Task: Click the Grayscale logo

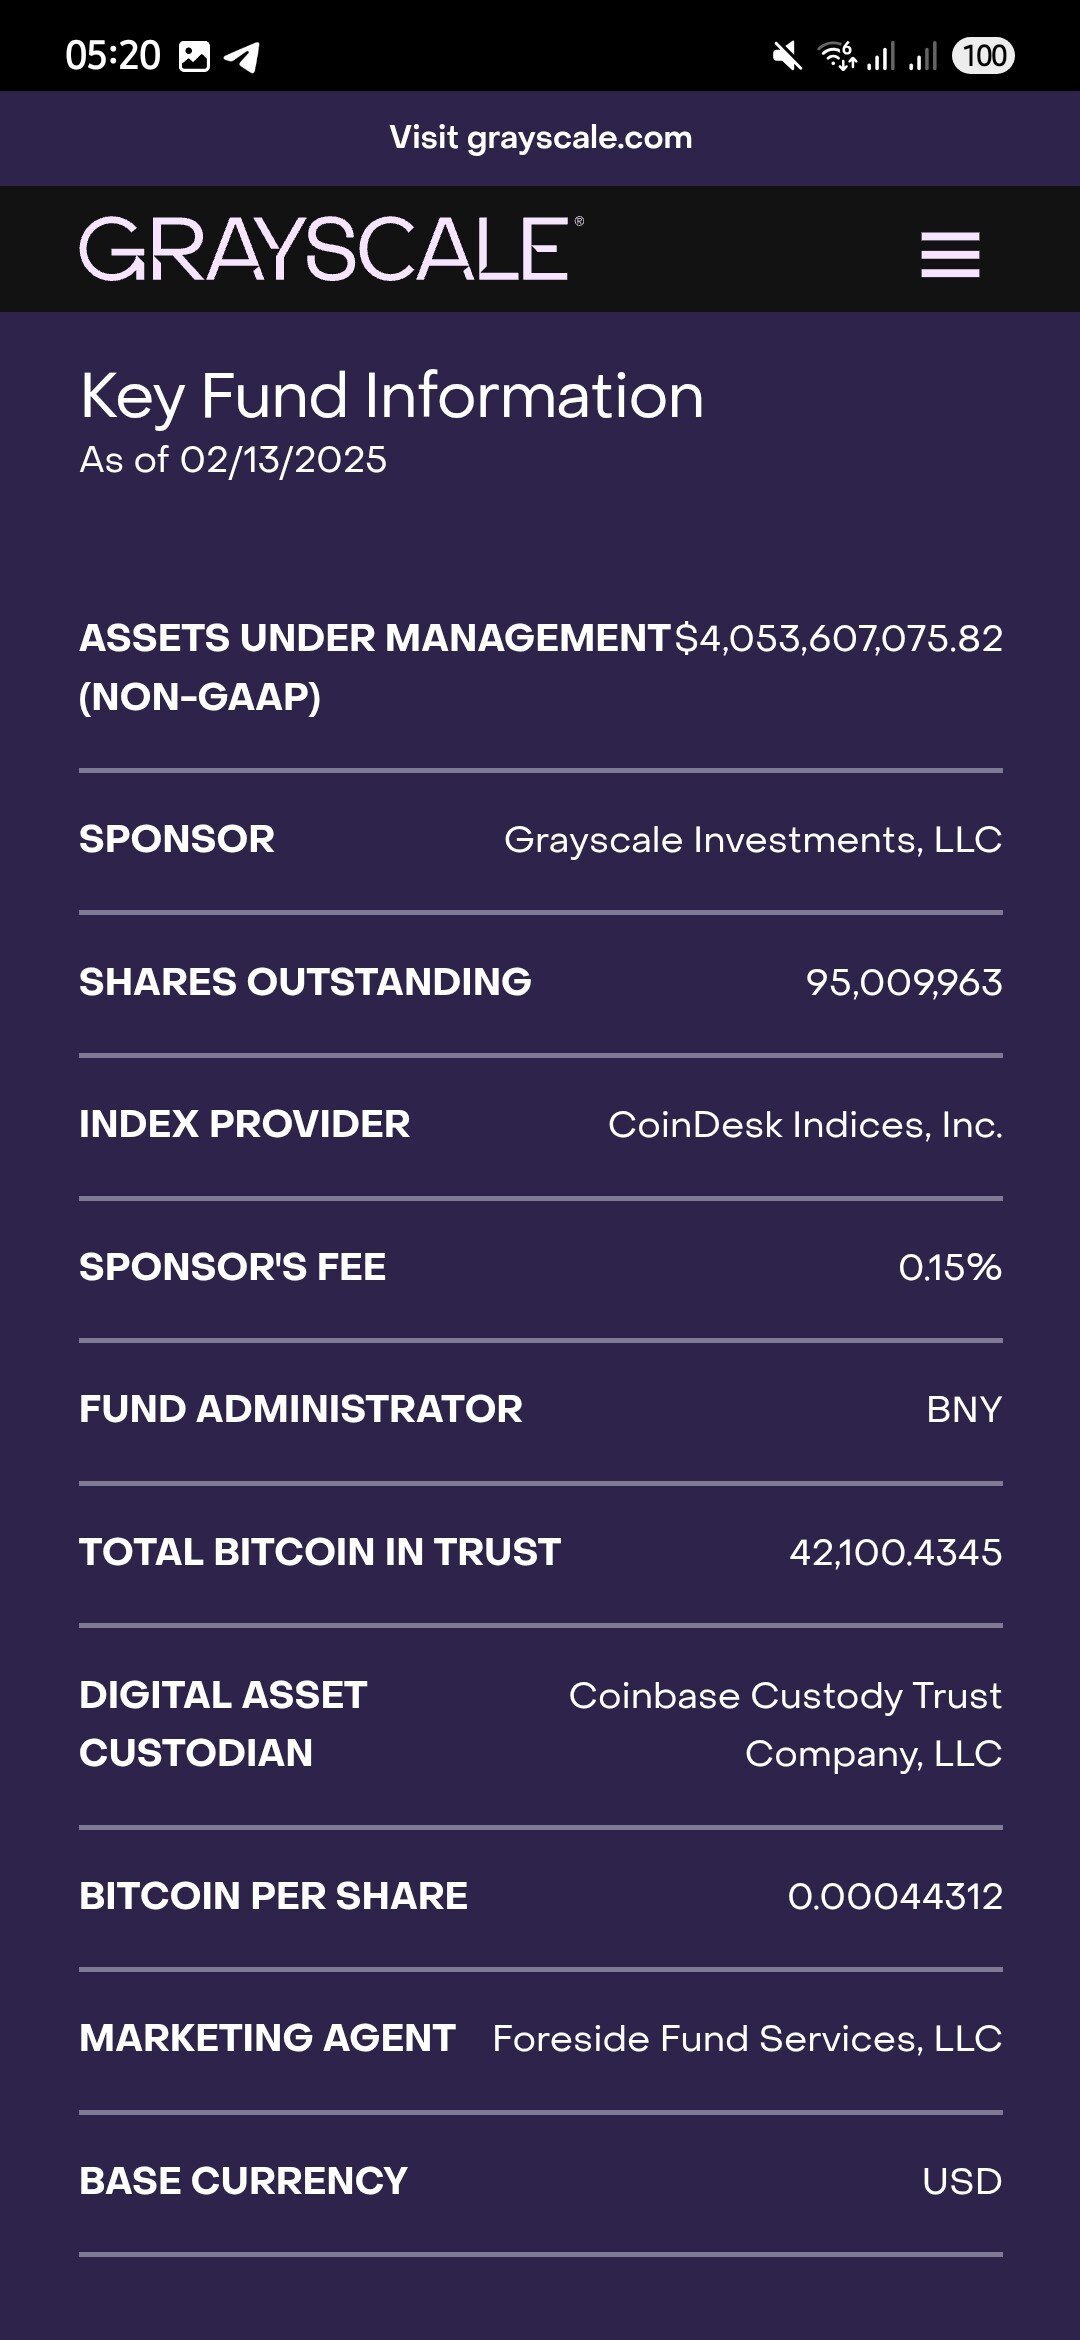Action: (x=331, y=249)
